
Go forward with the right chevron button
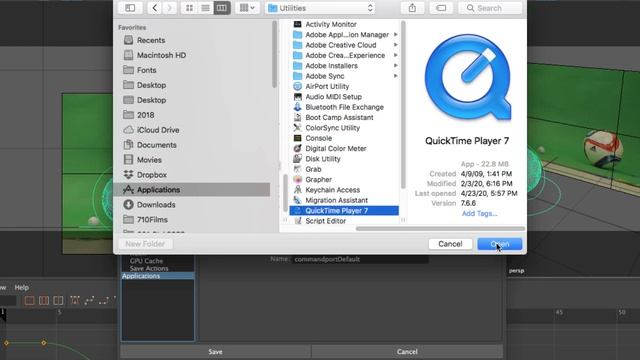pyautogui.click(x=169, y=8)
